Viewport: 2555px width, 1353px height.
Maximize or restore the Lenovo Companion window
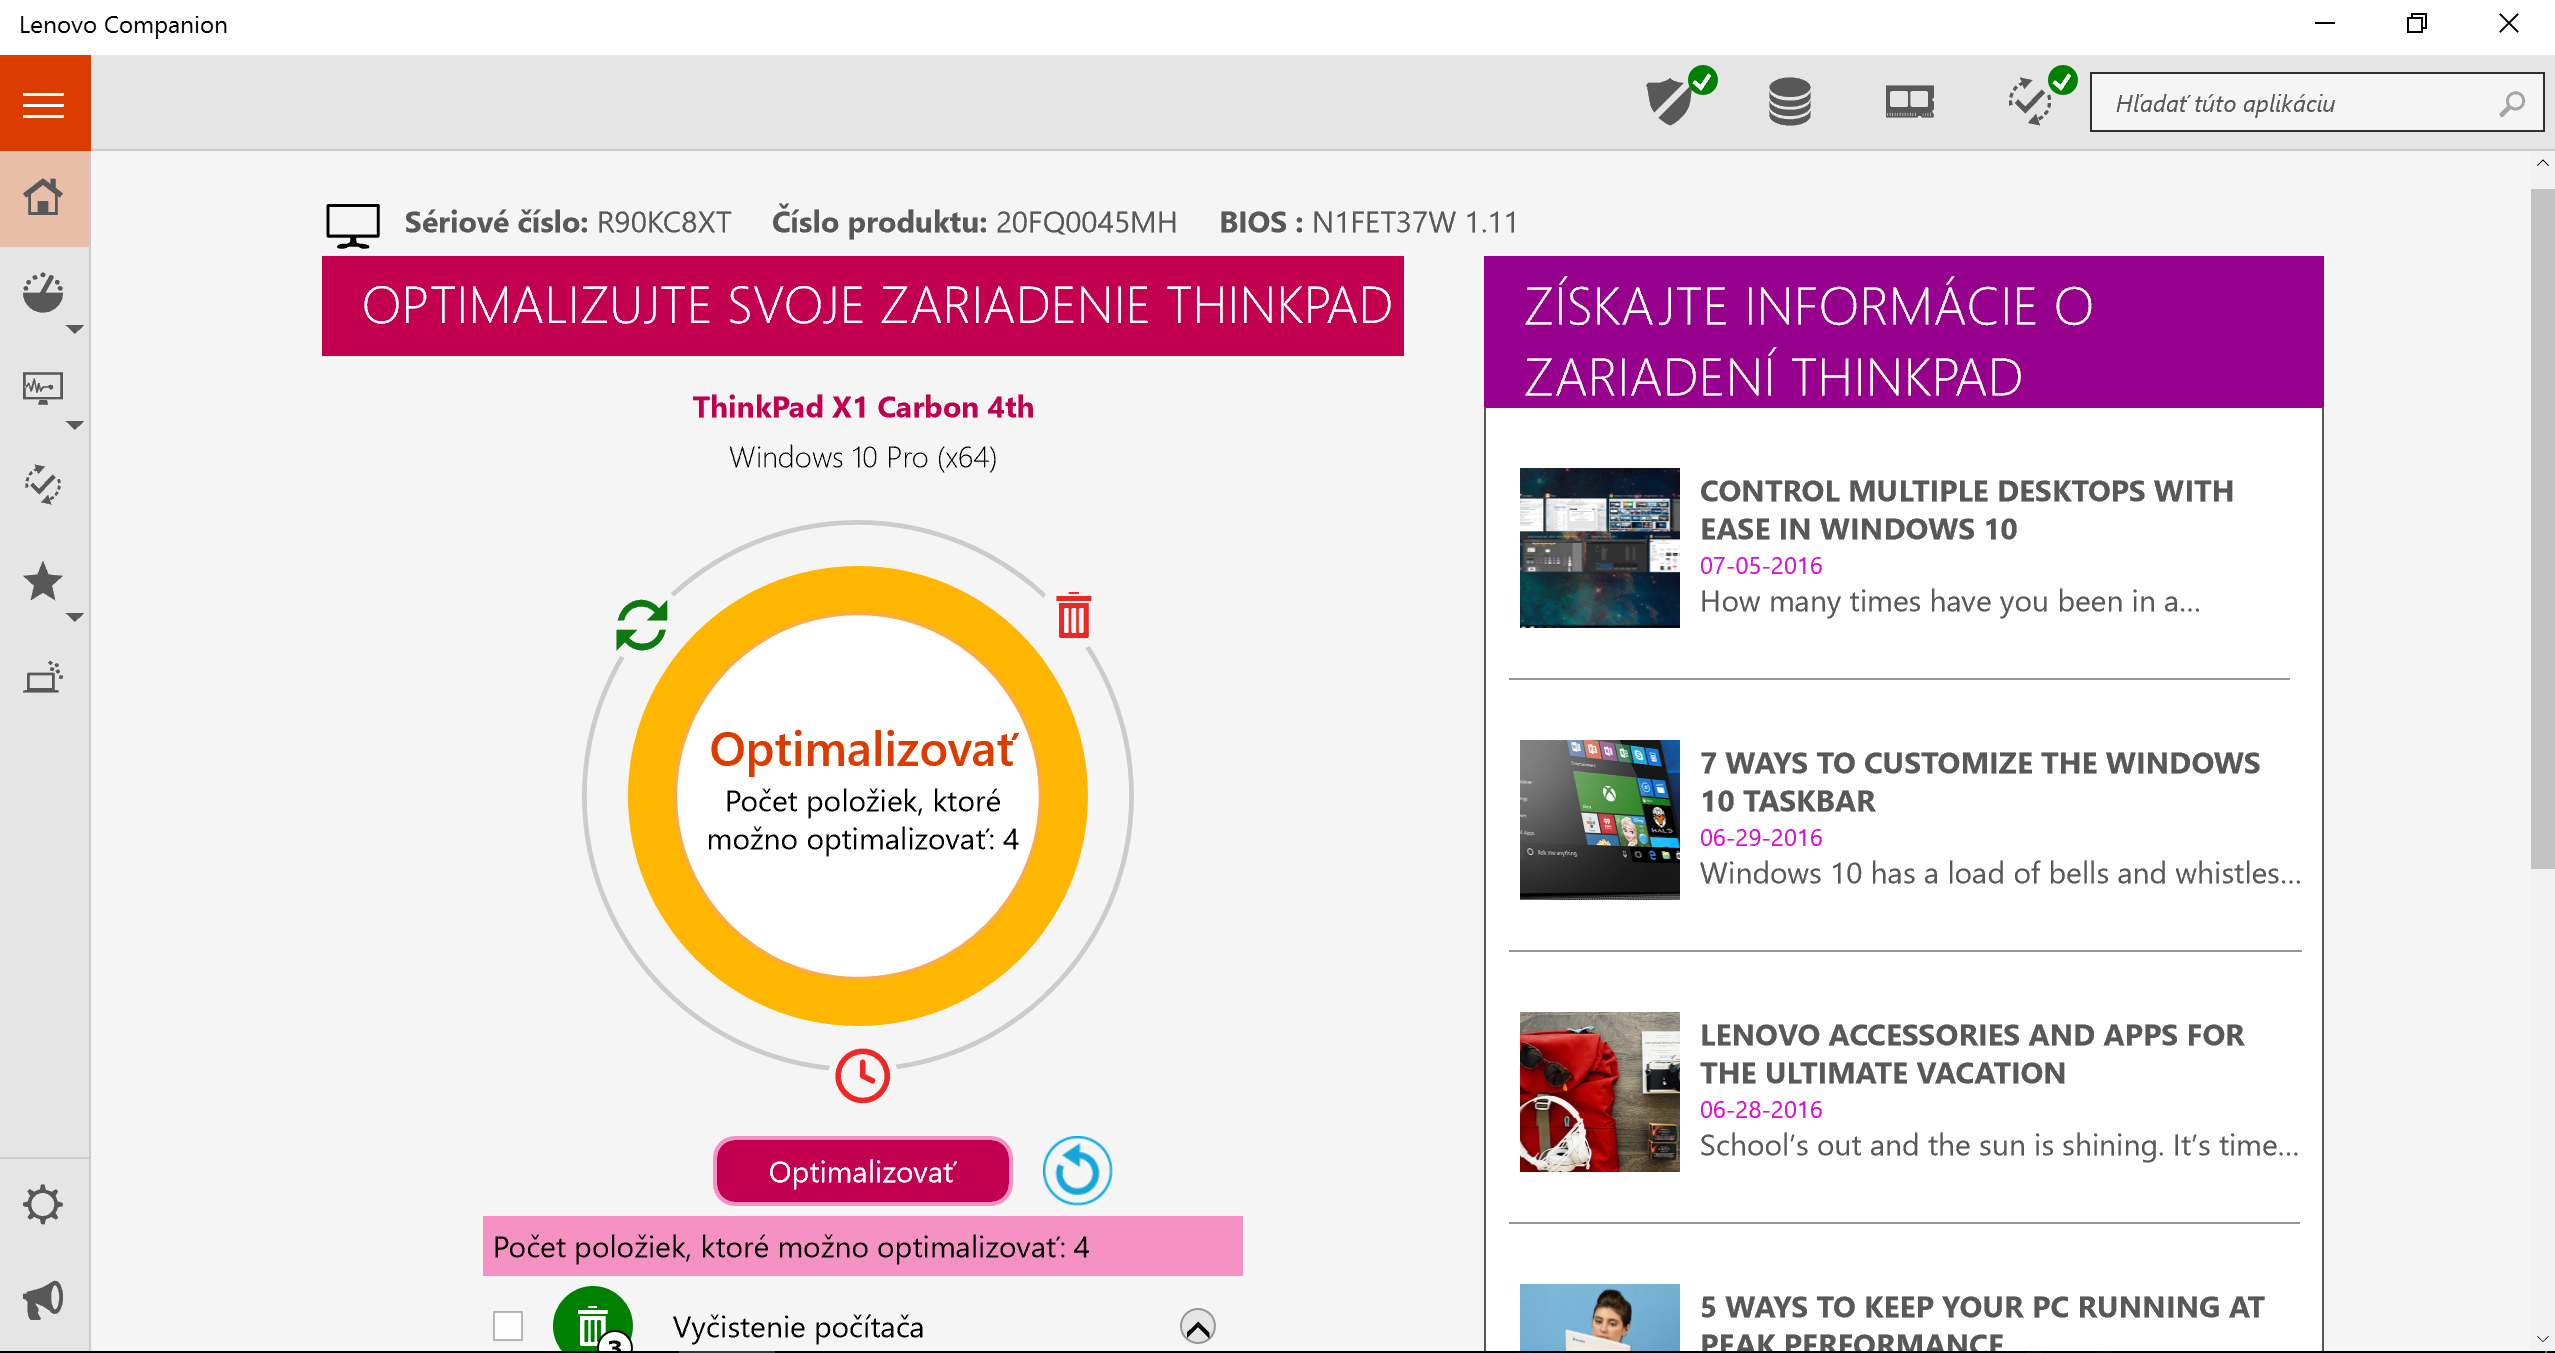coord(2416,23)
